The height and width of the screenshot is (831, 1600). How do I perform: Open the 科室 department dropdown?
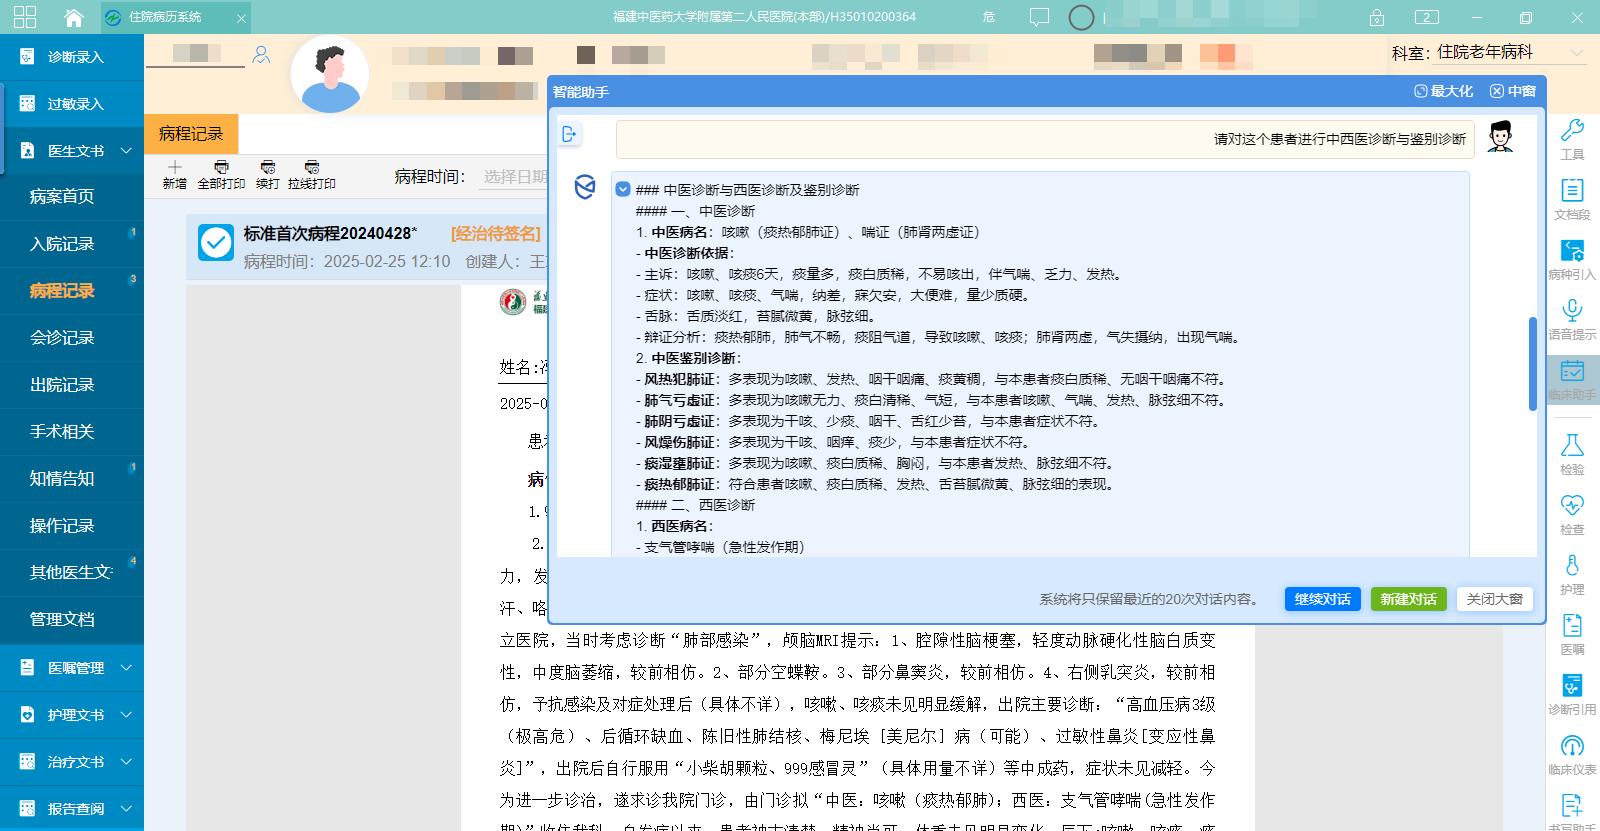click(x=1576, y=53)
